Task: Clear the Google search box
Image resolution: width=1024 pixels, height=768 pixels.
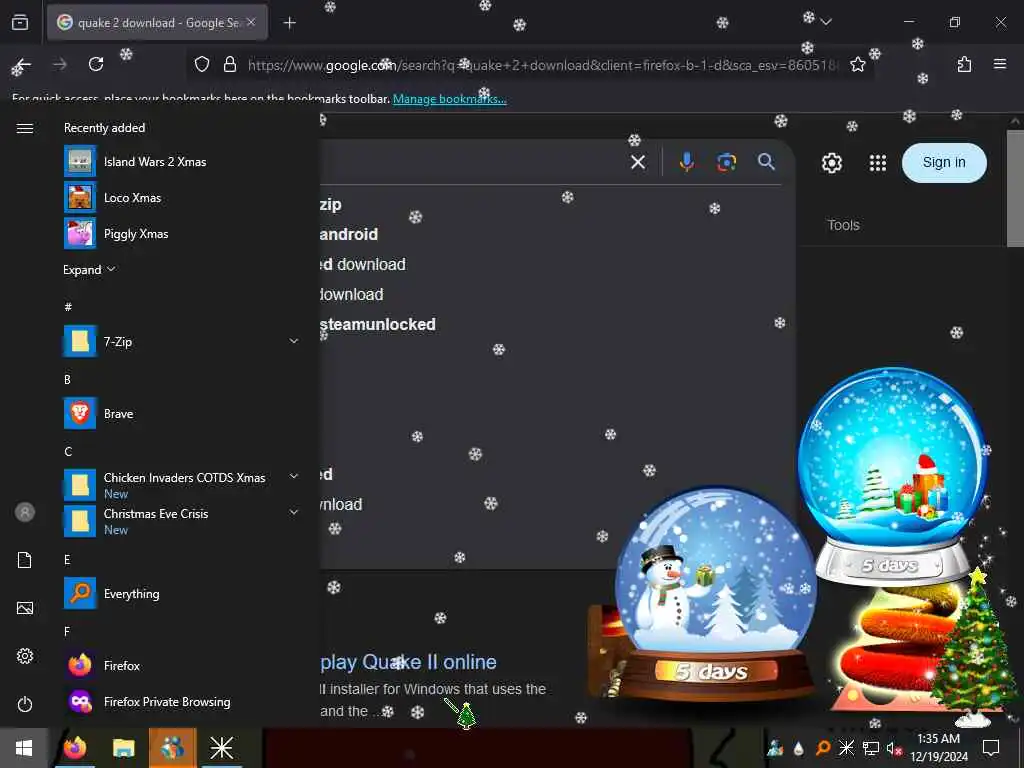Action: (638, 162)
